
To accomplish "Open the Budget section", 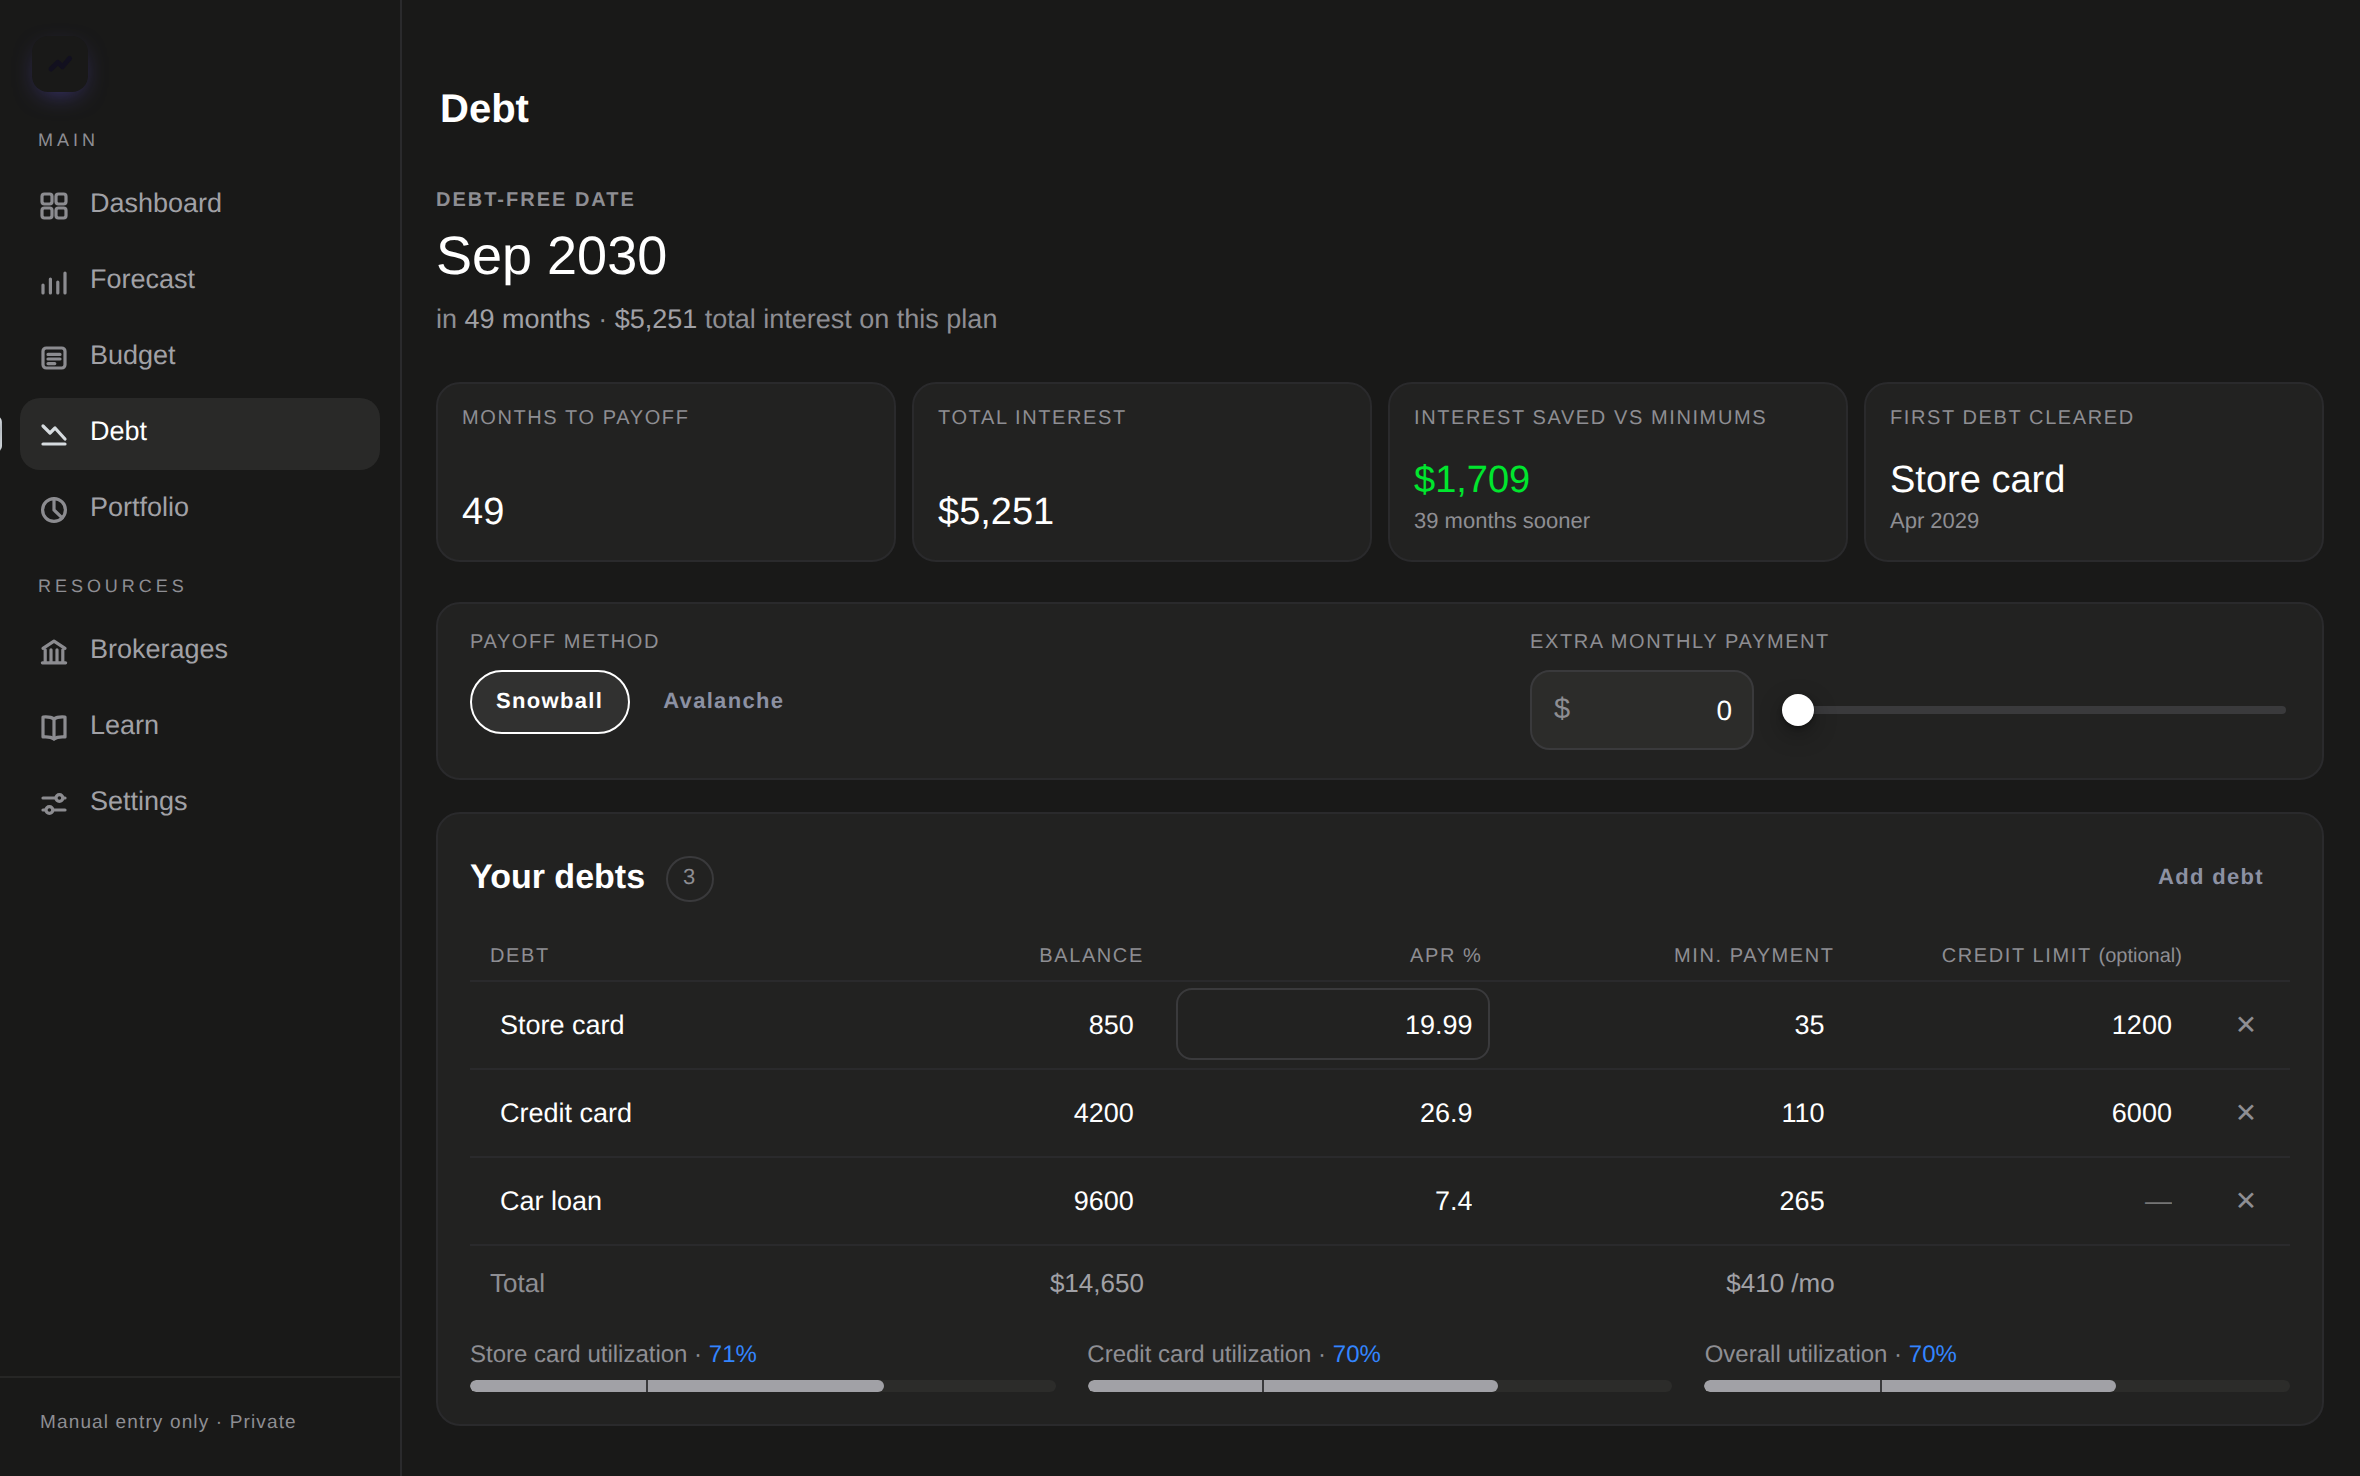I will click(200, 356).
